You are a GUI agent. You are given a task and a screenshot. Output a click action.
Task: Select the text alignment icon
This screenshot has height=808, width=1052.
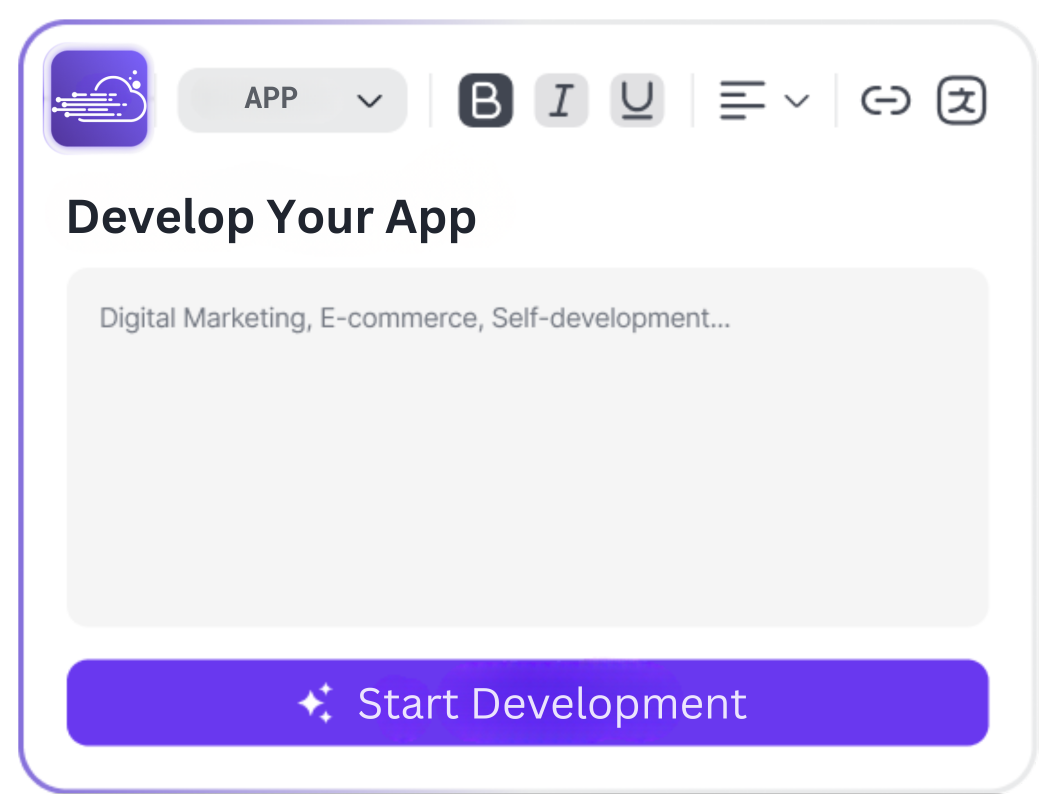[x=742, y=100]
